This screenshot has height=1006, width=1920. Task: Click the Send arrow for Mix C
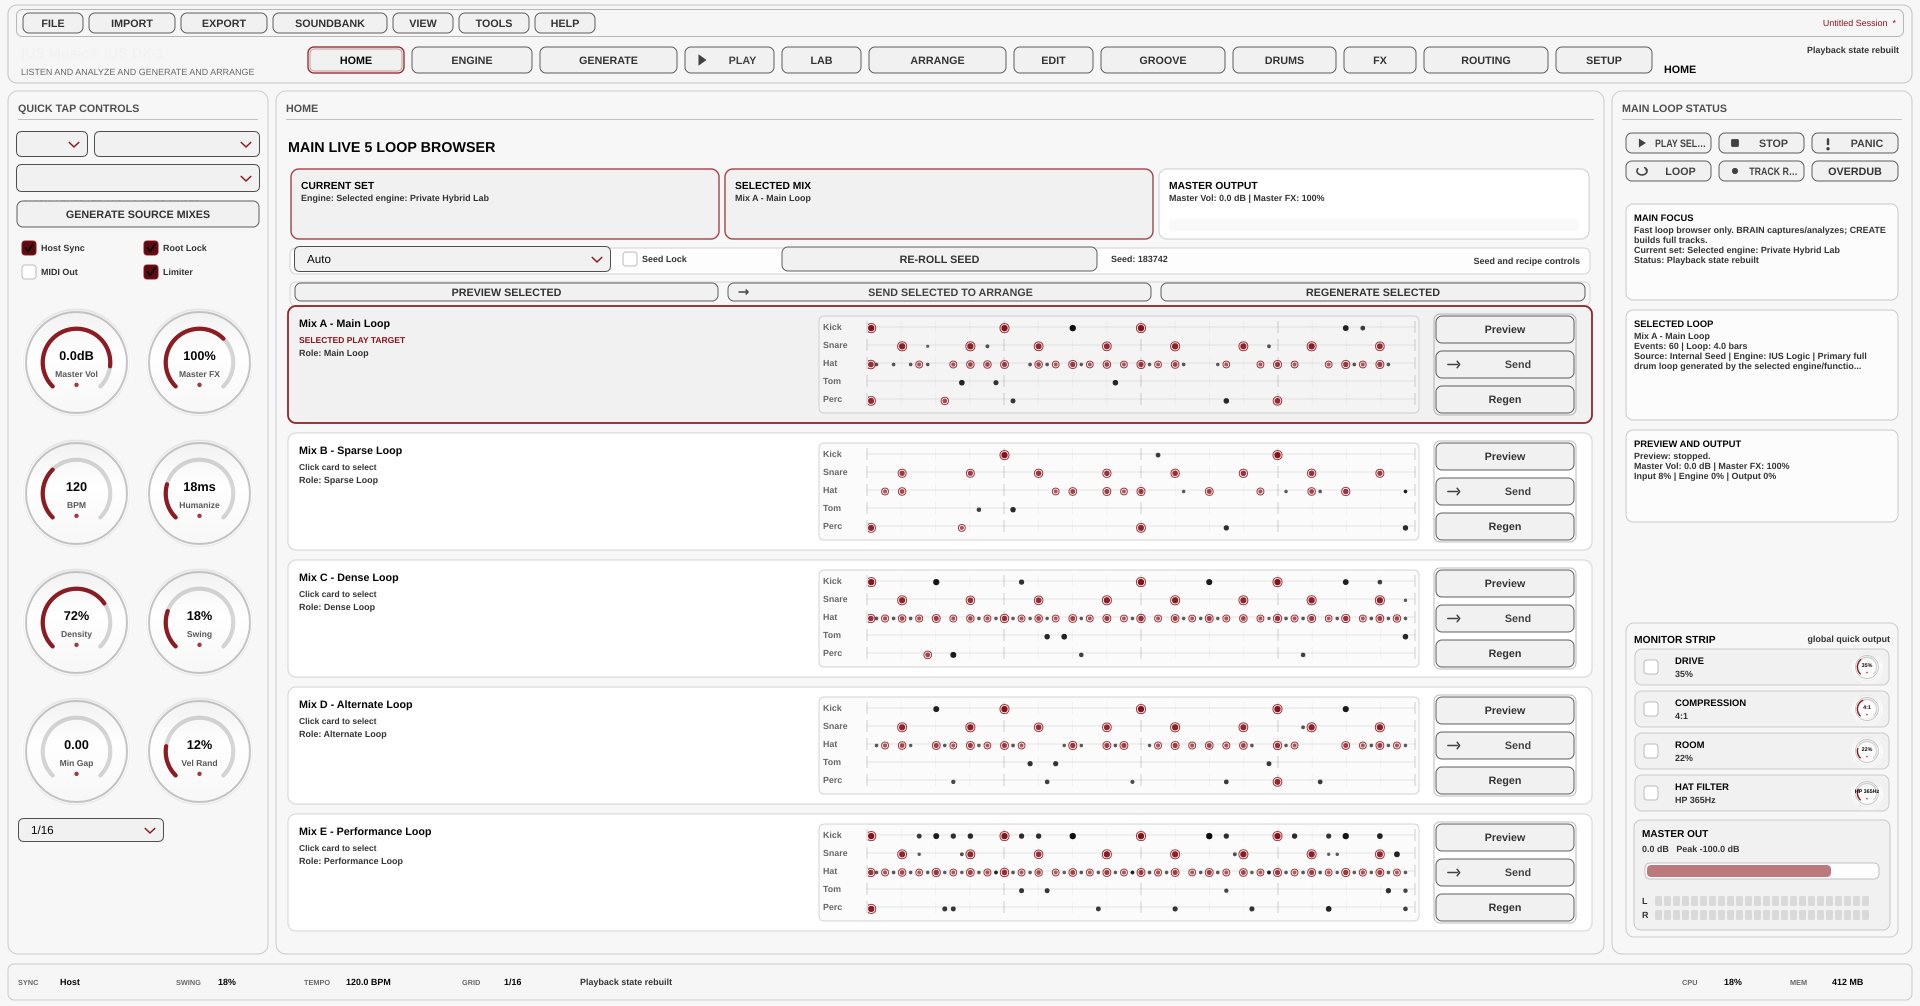[1454, 618]
